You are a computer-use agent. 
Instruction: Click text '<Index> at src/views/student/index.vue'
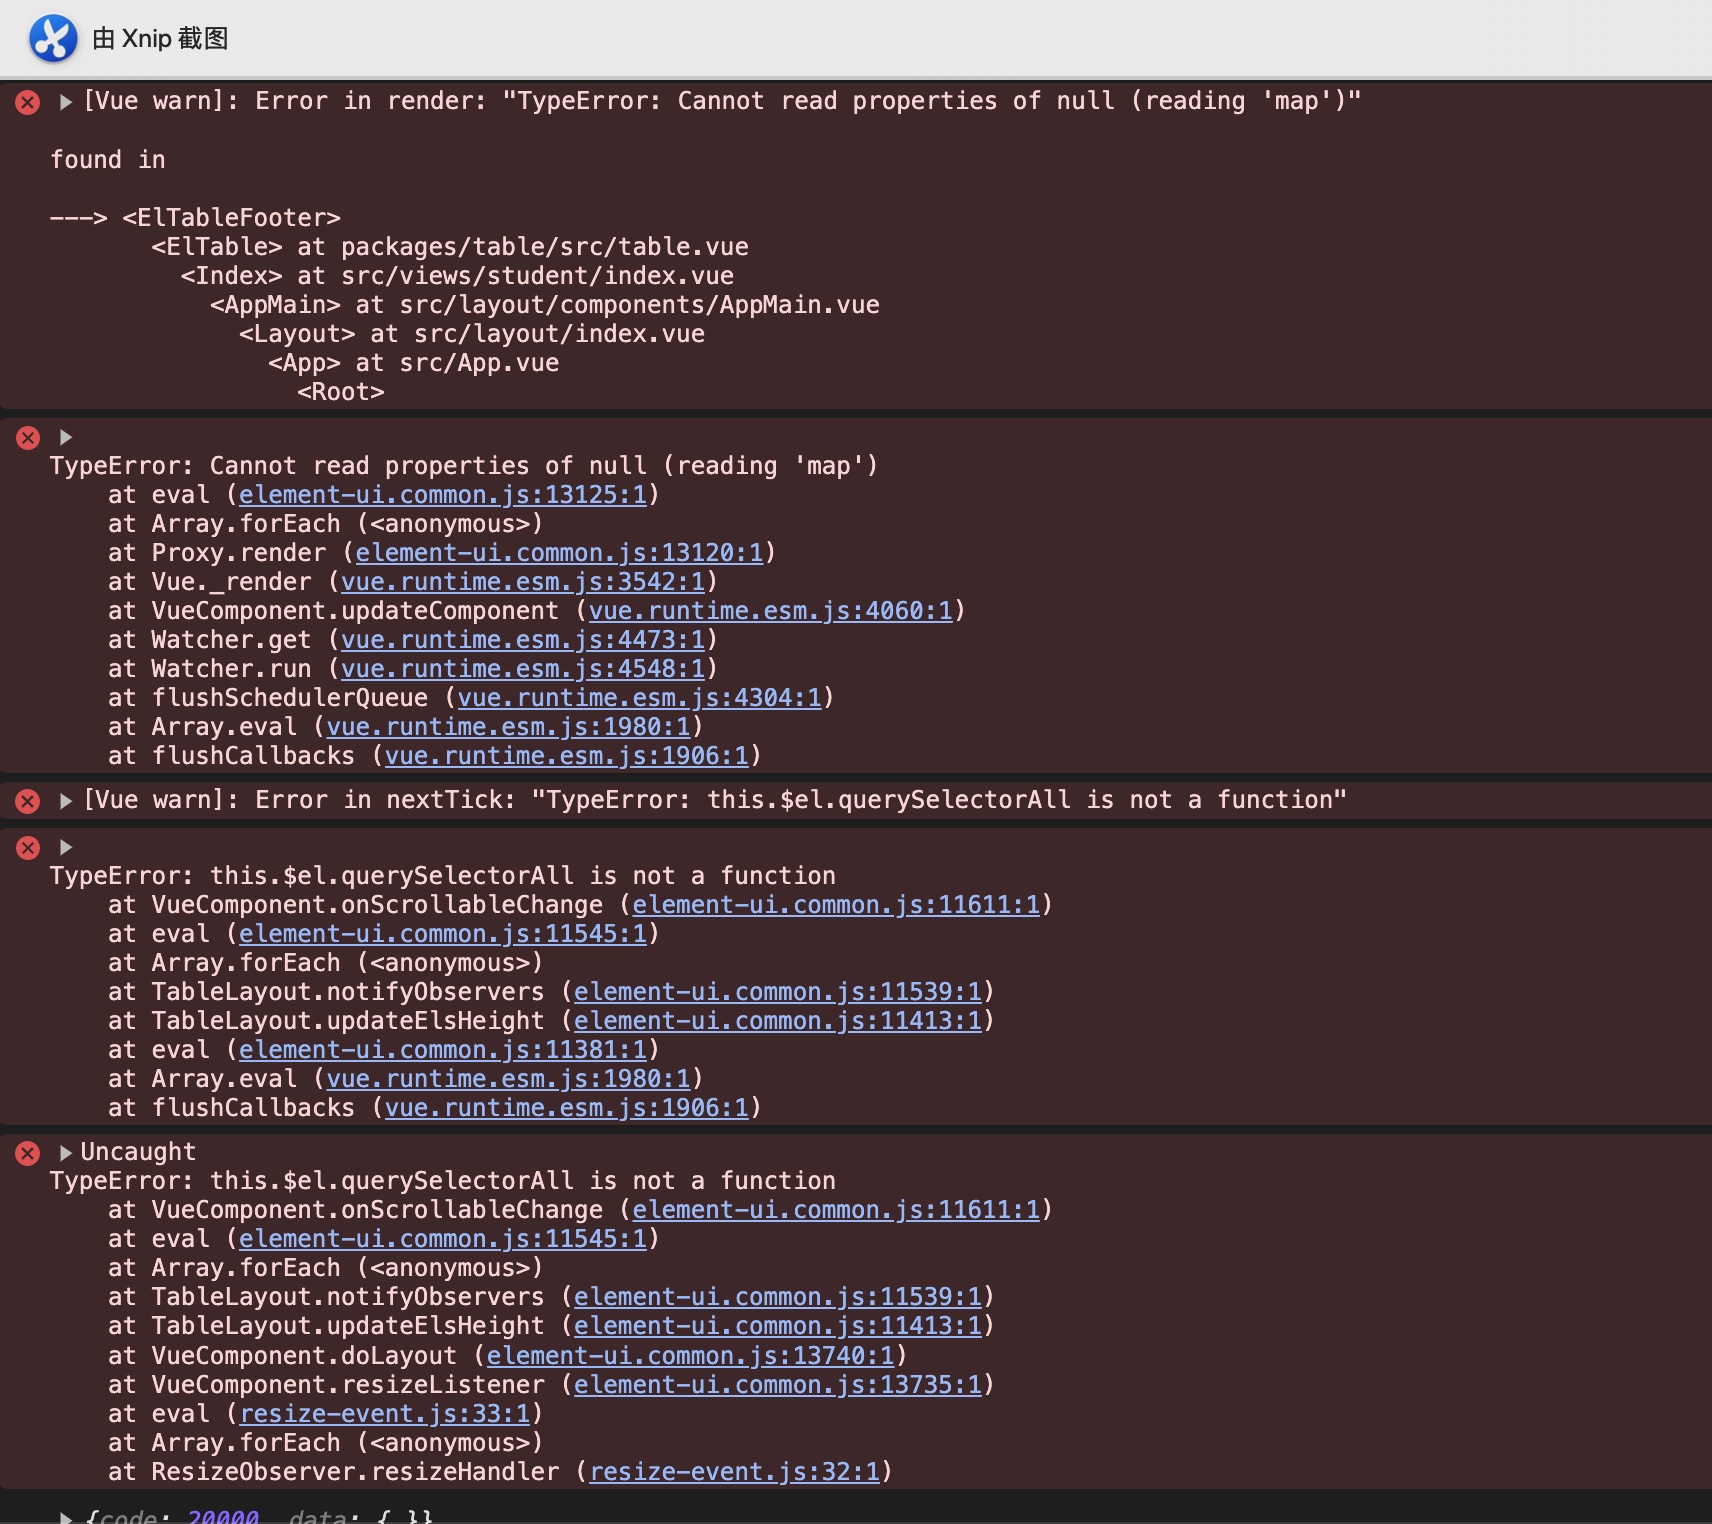tap(457, 276)
